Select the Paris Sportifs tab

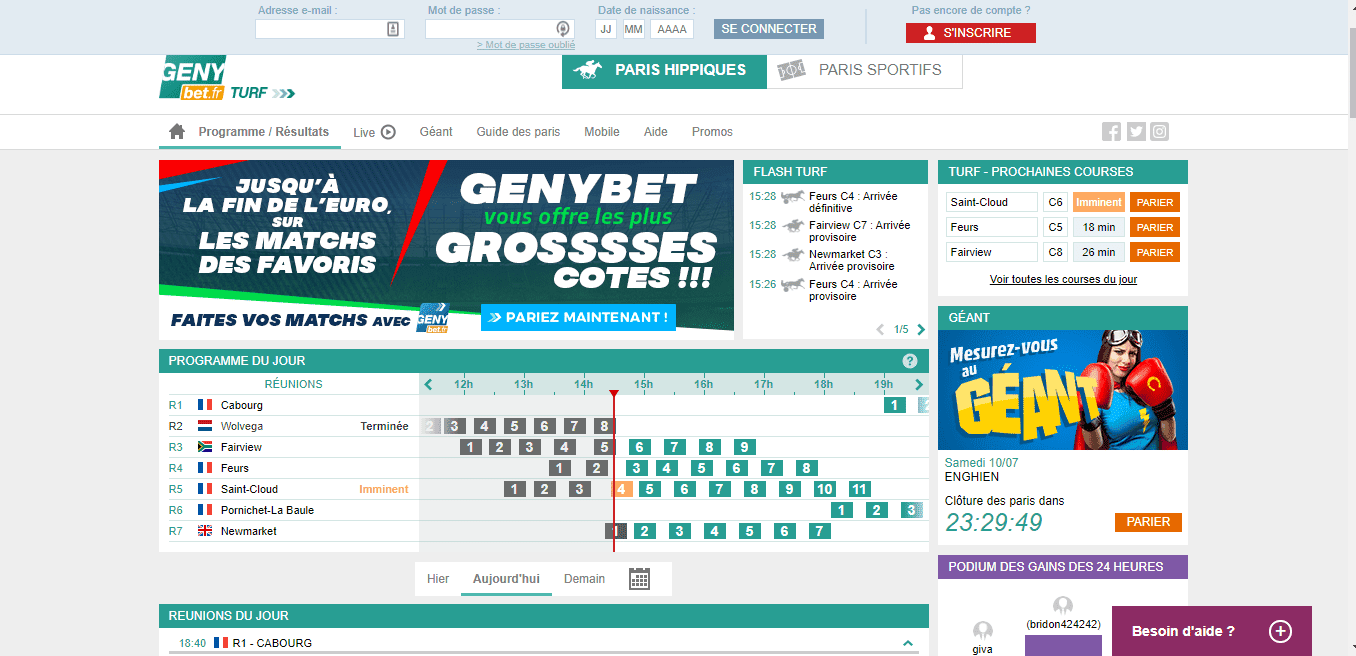865,70
